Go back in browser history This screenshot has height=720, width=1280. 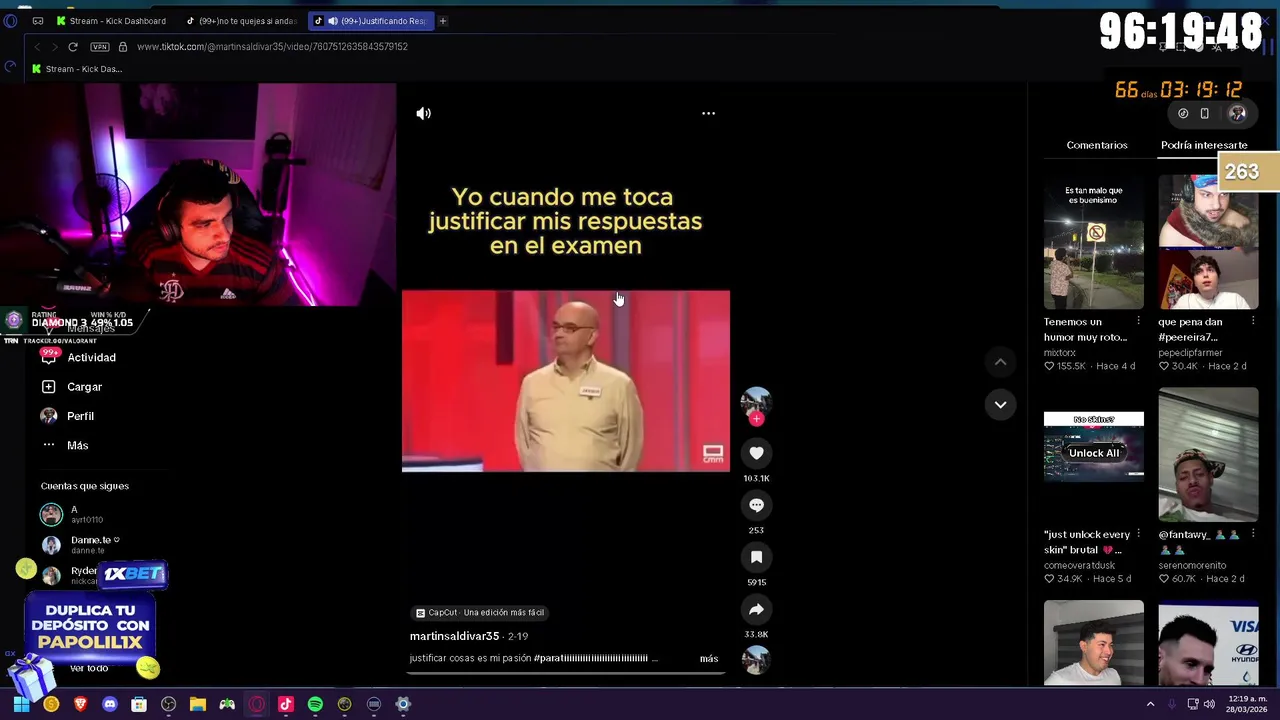(x=37, y=46)
